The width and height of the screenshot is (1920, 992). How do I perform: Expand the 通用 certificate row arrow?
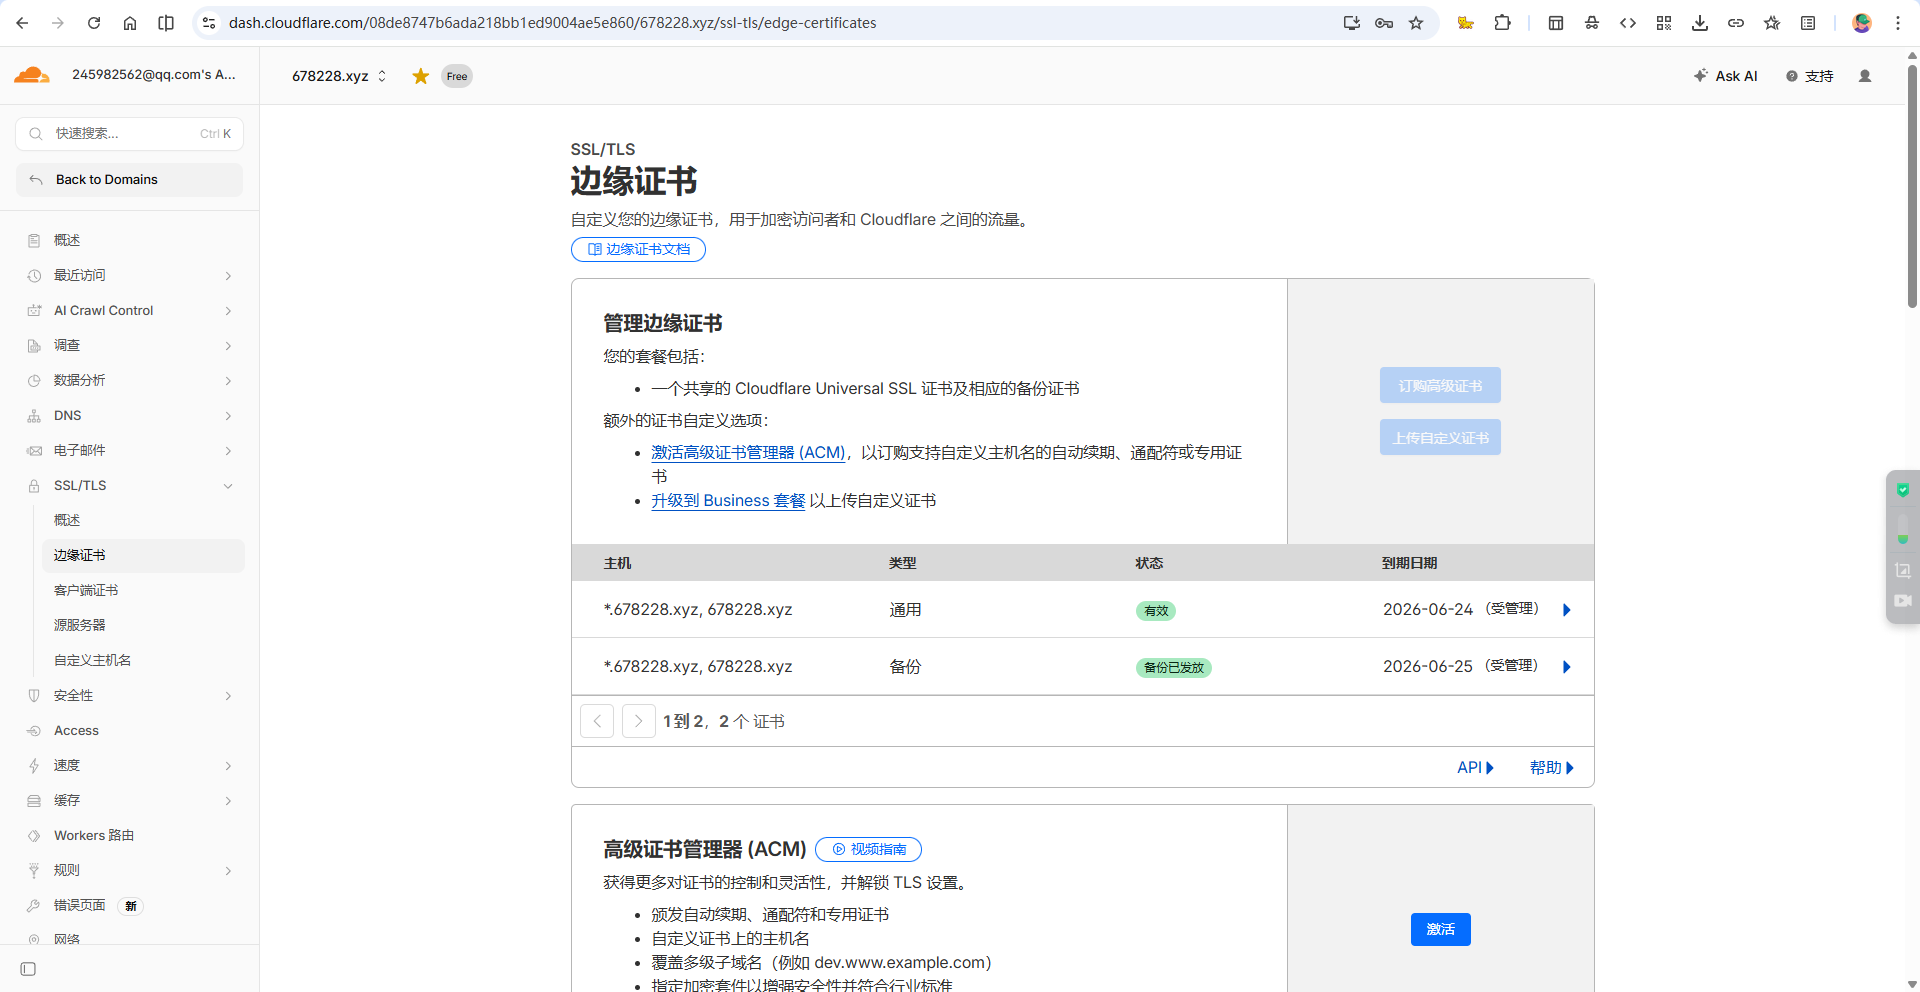[x=1567, y=610]
